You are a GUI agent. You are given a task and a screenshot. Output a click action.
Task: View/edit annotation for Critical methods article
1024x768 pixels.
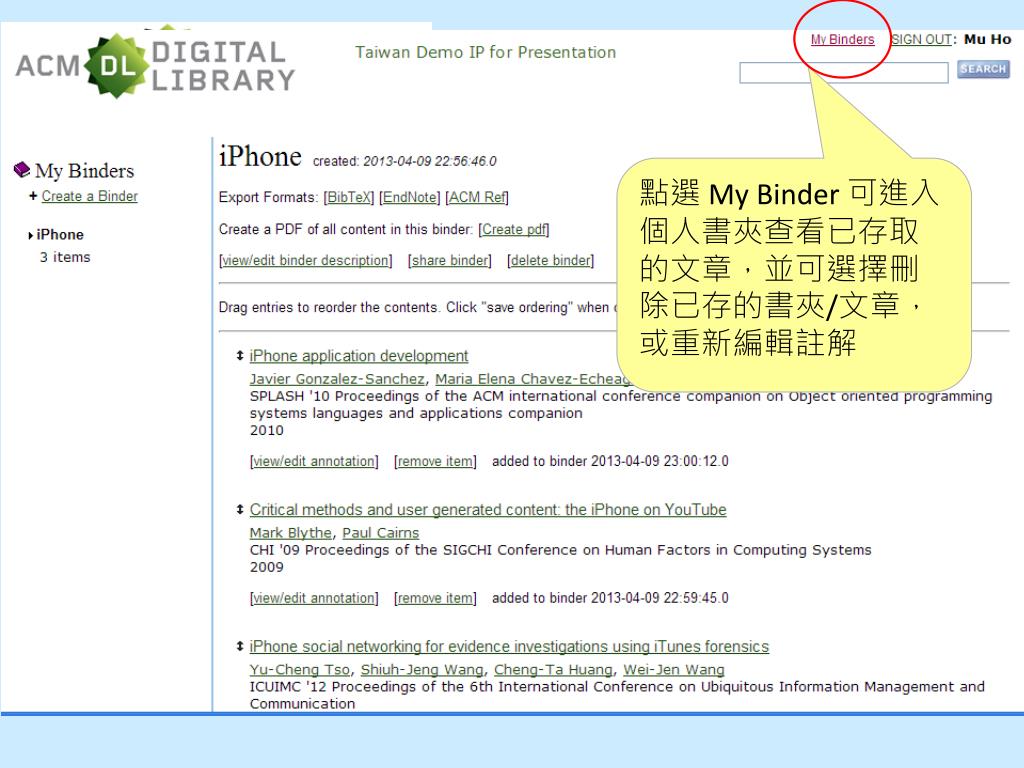[314, 598]
